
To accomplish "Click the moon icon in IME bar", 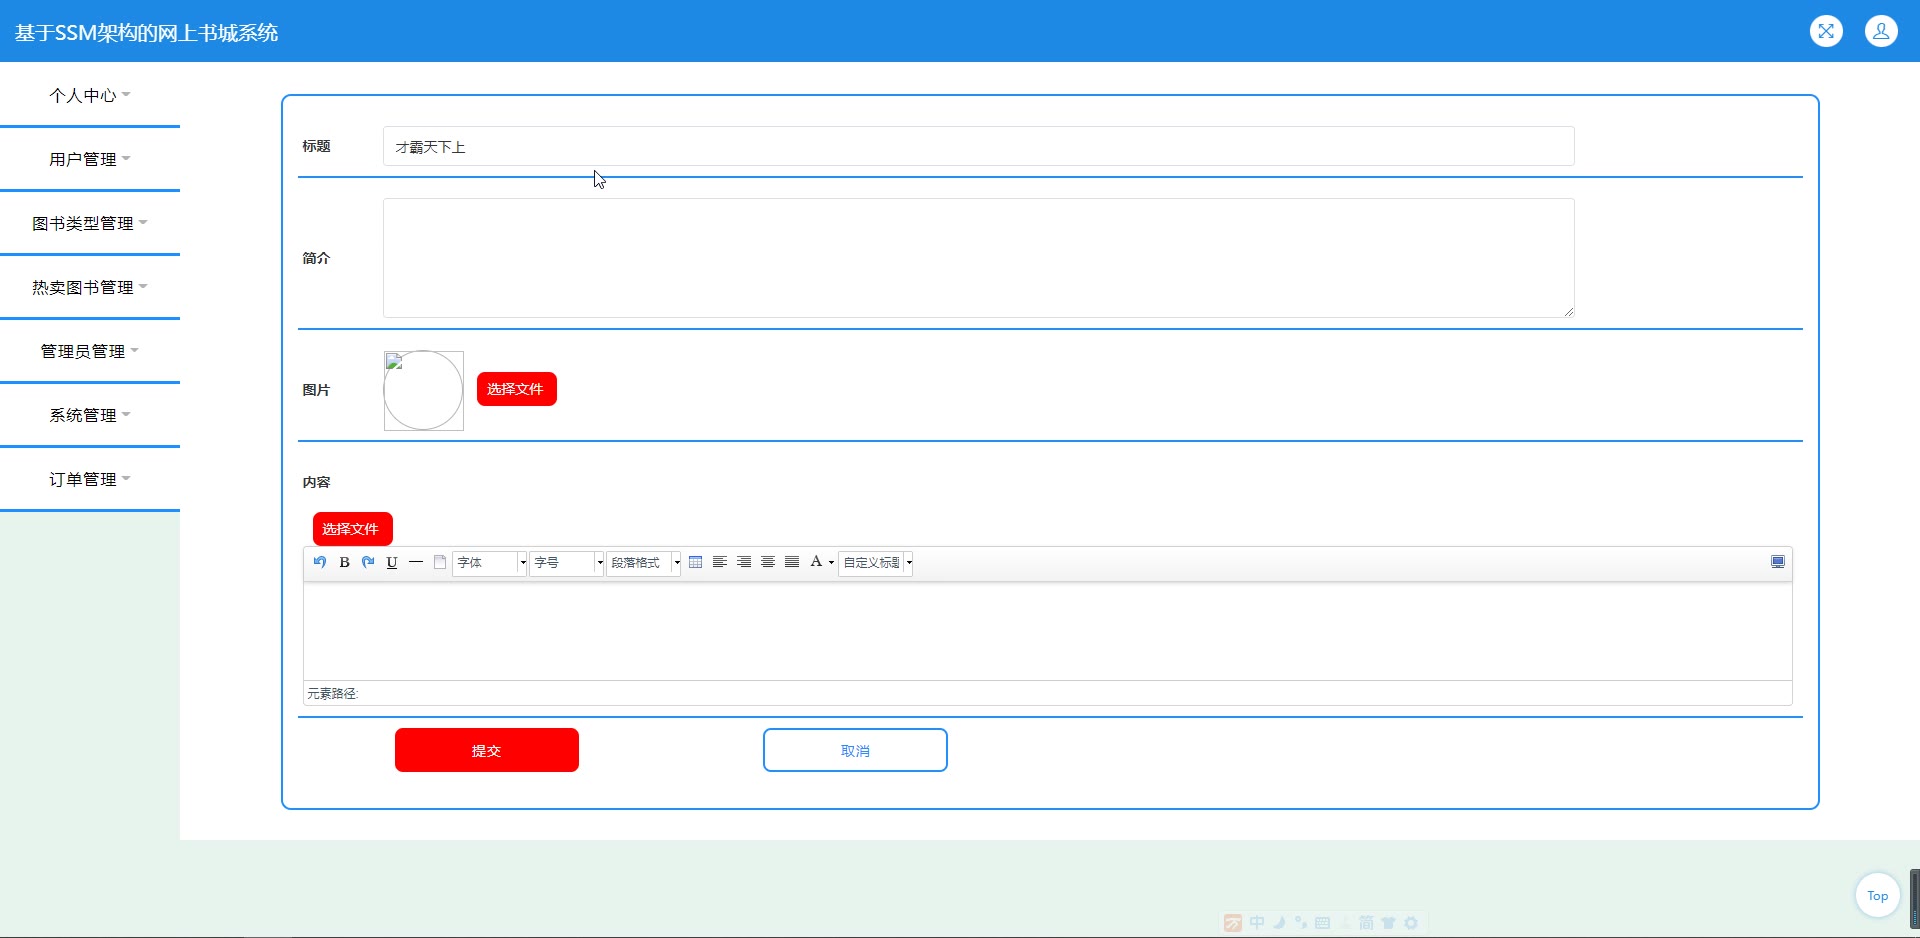I will coord(1279,922).
